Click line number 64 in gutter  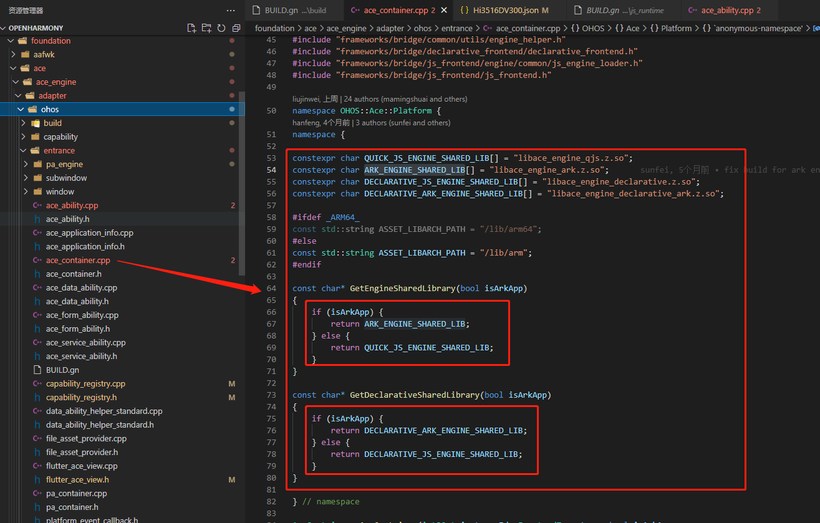(x=271, y=288)
